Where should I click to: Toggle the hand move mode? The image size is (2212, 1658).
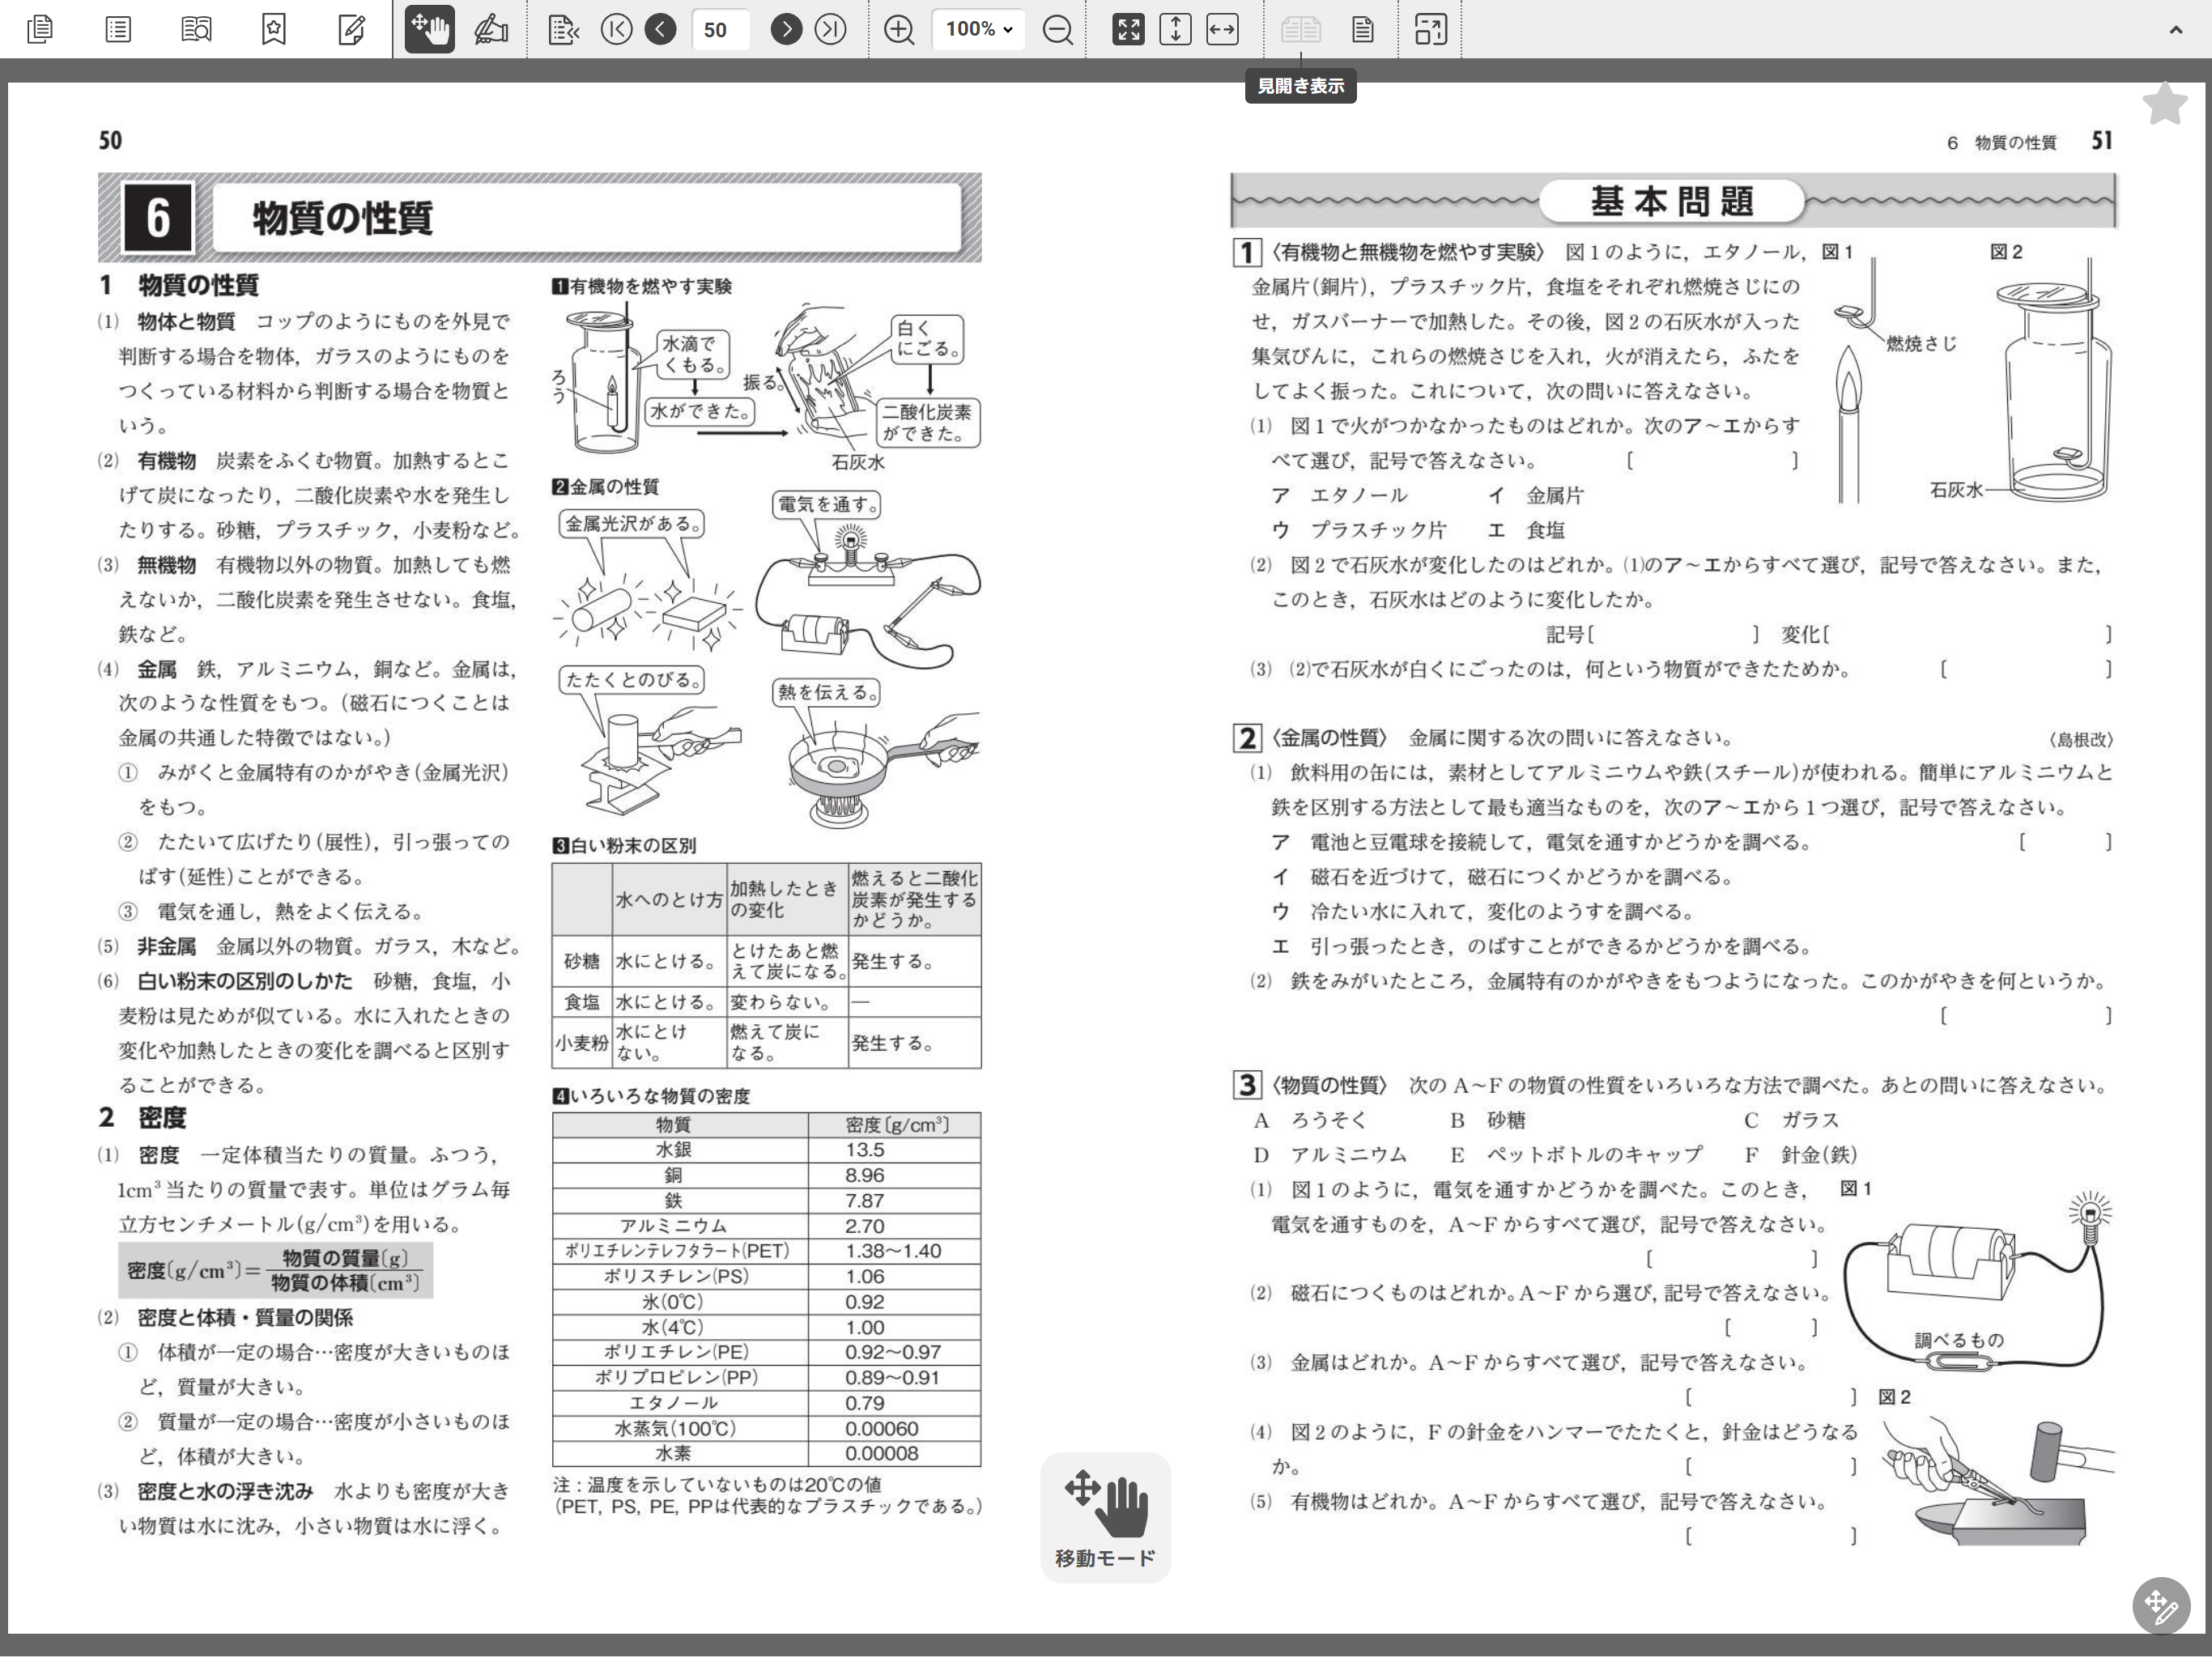pos(428,30)
